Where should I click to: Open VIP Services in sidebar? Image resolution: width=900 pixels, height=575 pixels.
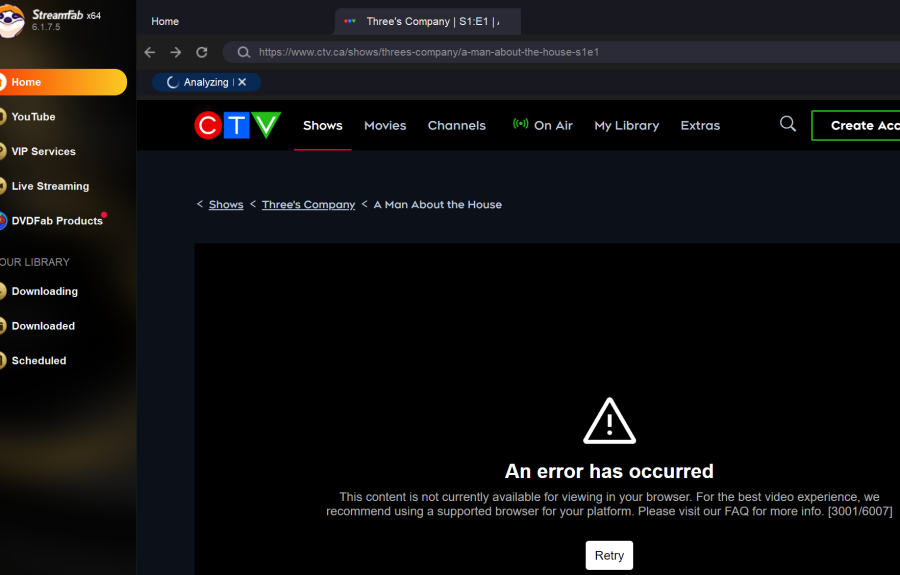(x=43, y=151)
